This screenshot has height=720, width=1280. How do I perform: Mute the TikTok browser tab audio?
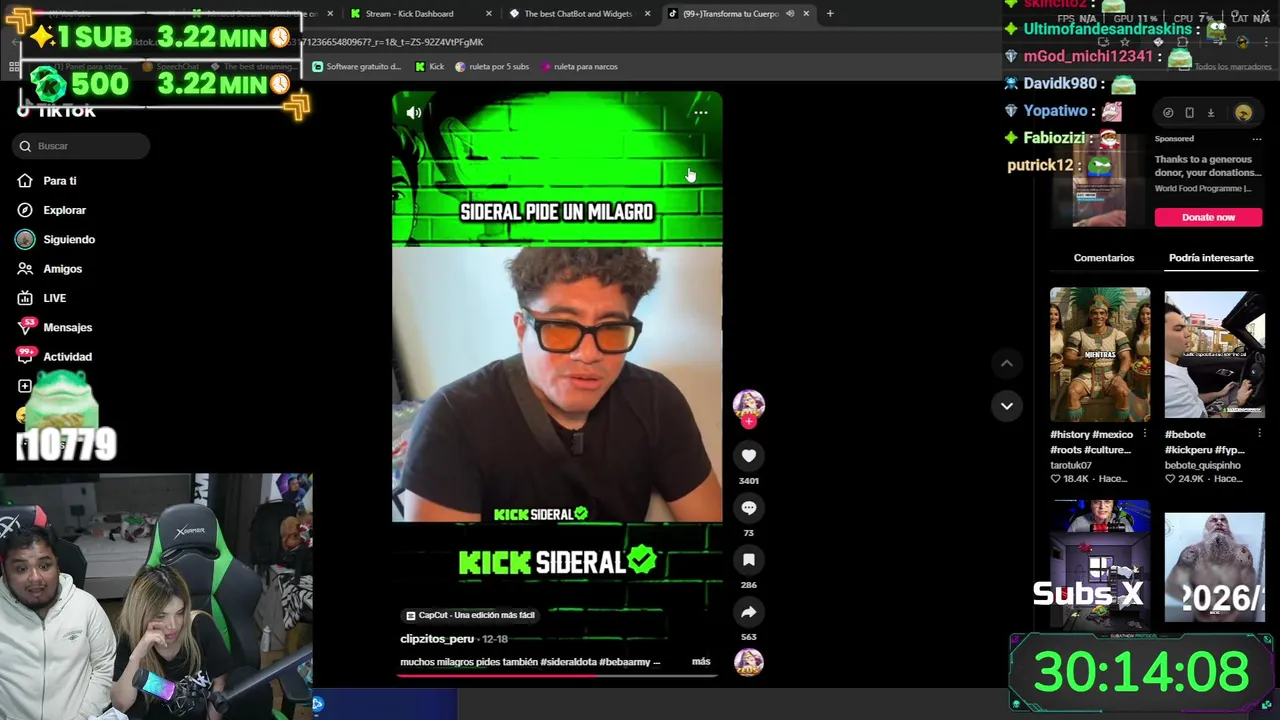pos(790,14)
